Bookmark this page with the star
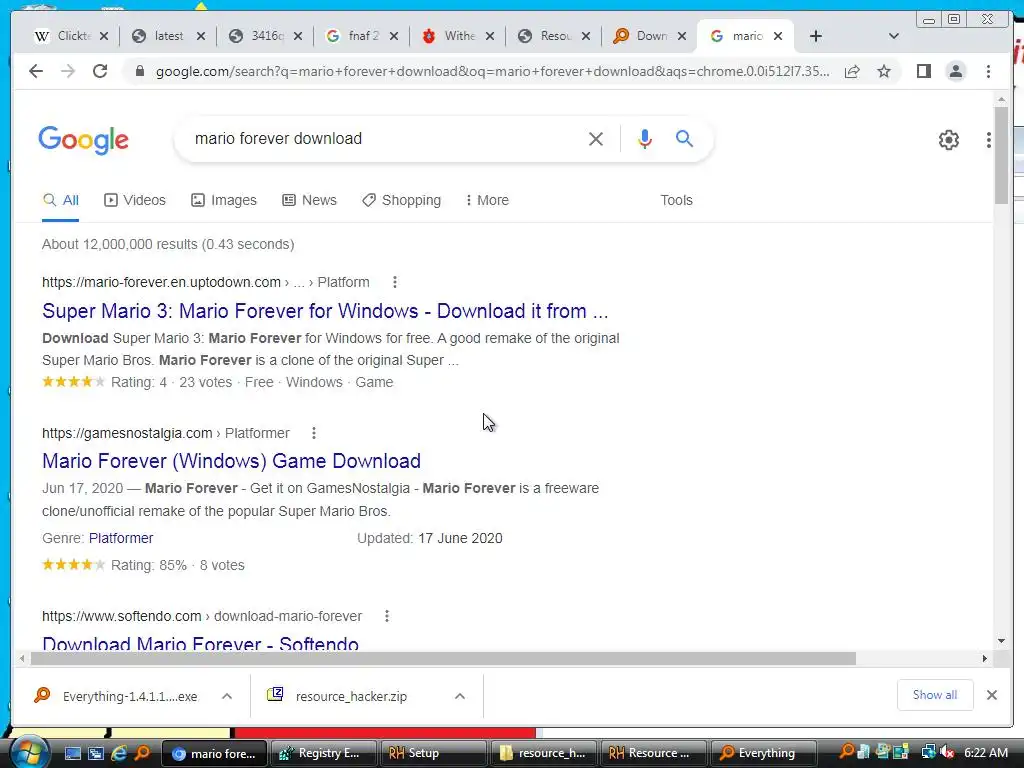The width and height of the screenshot is (1024, 768). click(x=884, y=71)
